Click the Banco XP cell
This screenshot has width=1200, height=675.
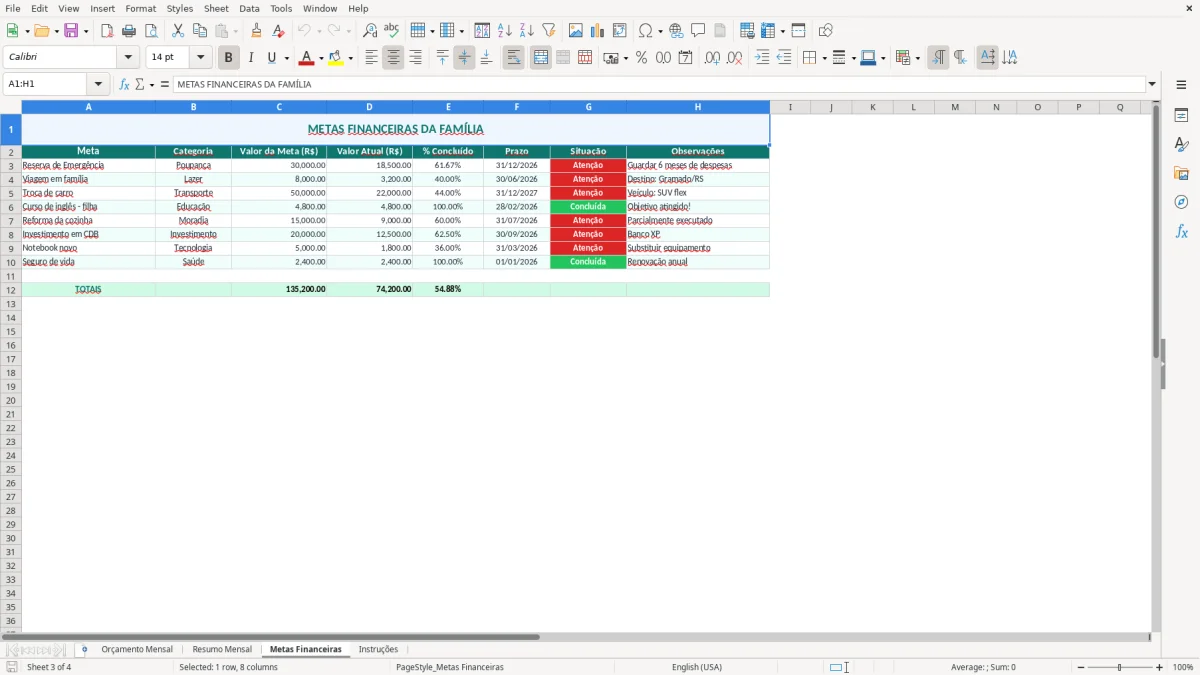point(698,234)
